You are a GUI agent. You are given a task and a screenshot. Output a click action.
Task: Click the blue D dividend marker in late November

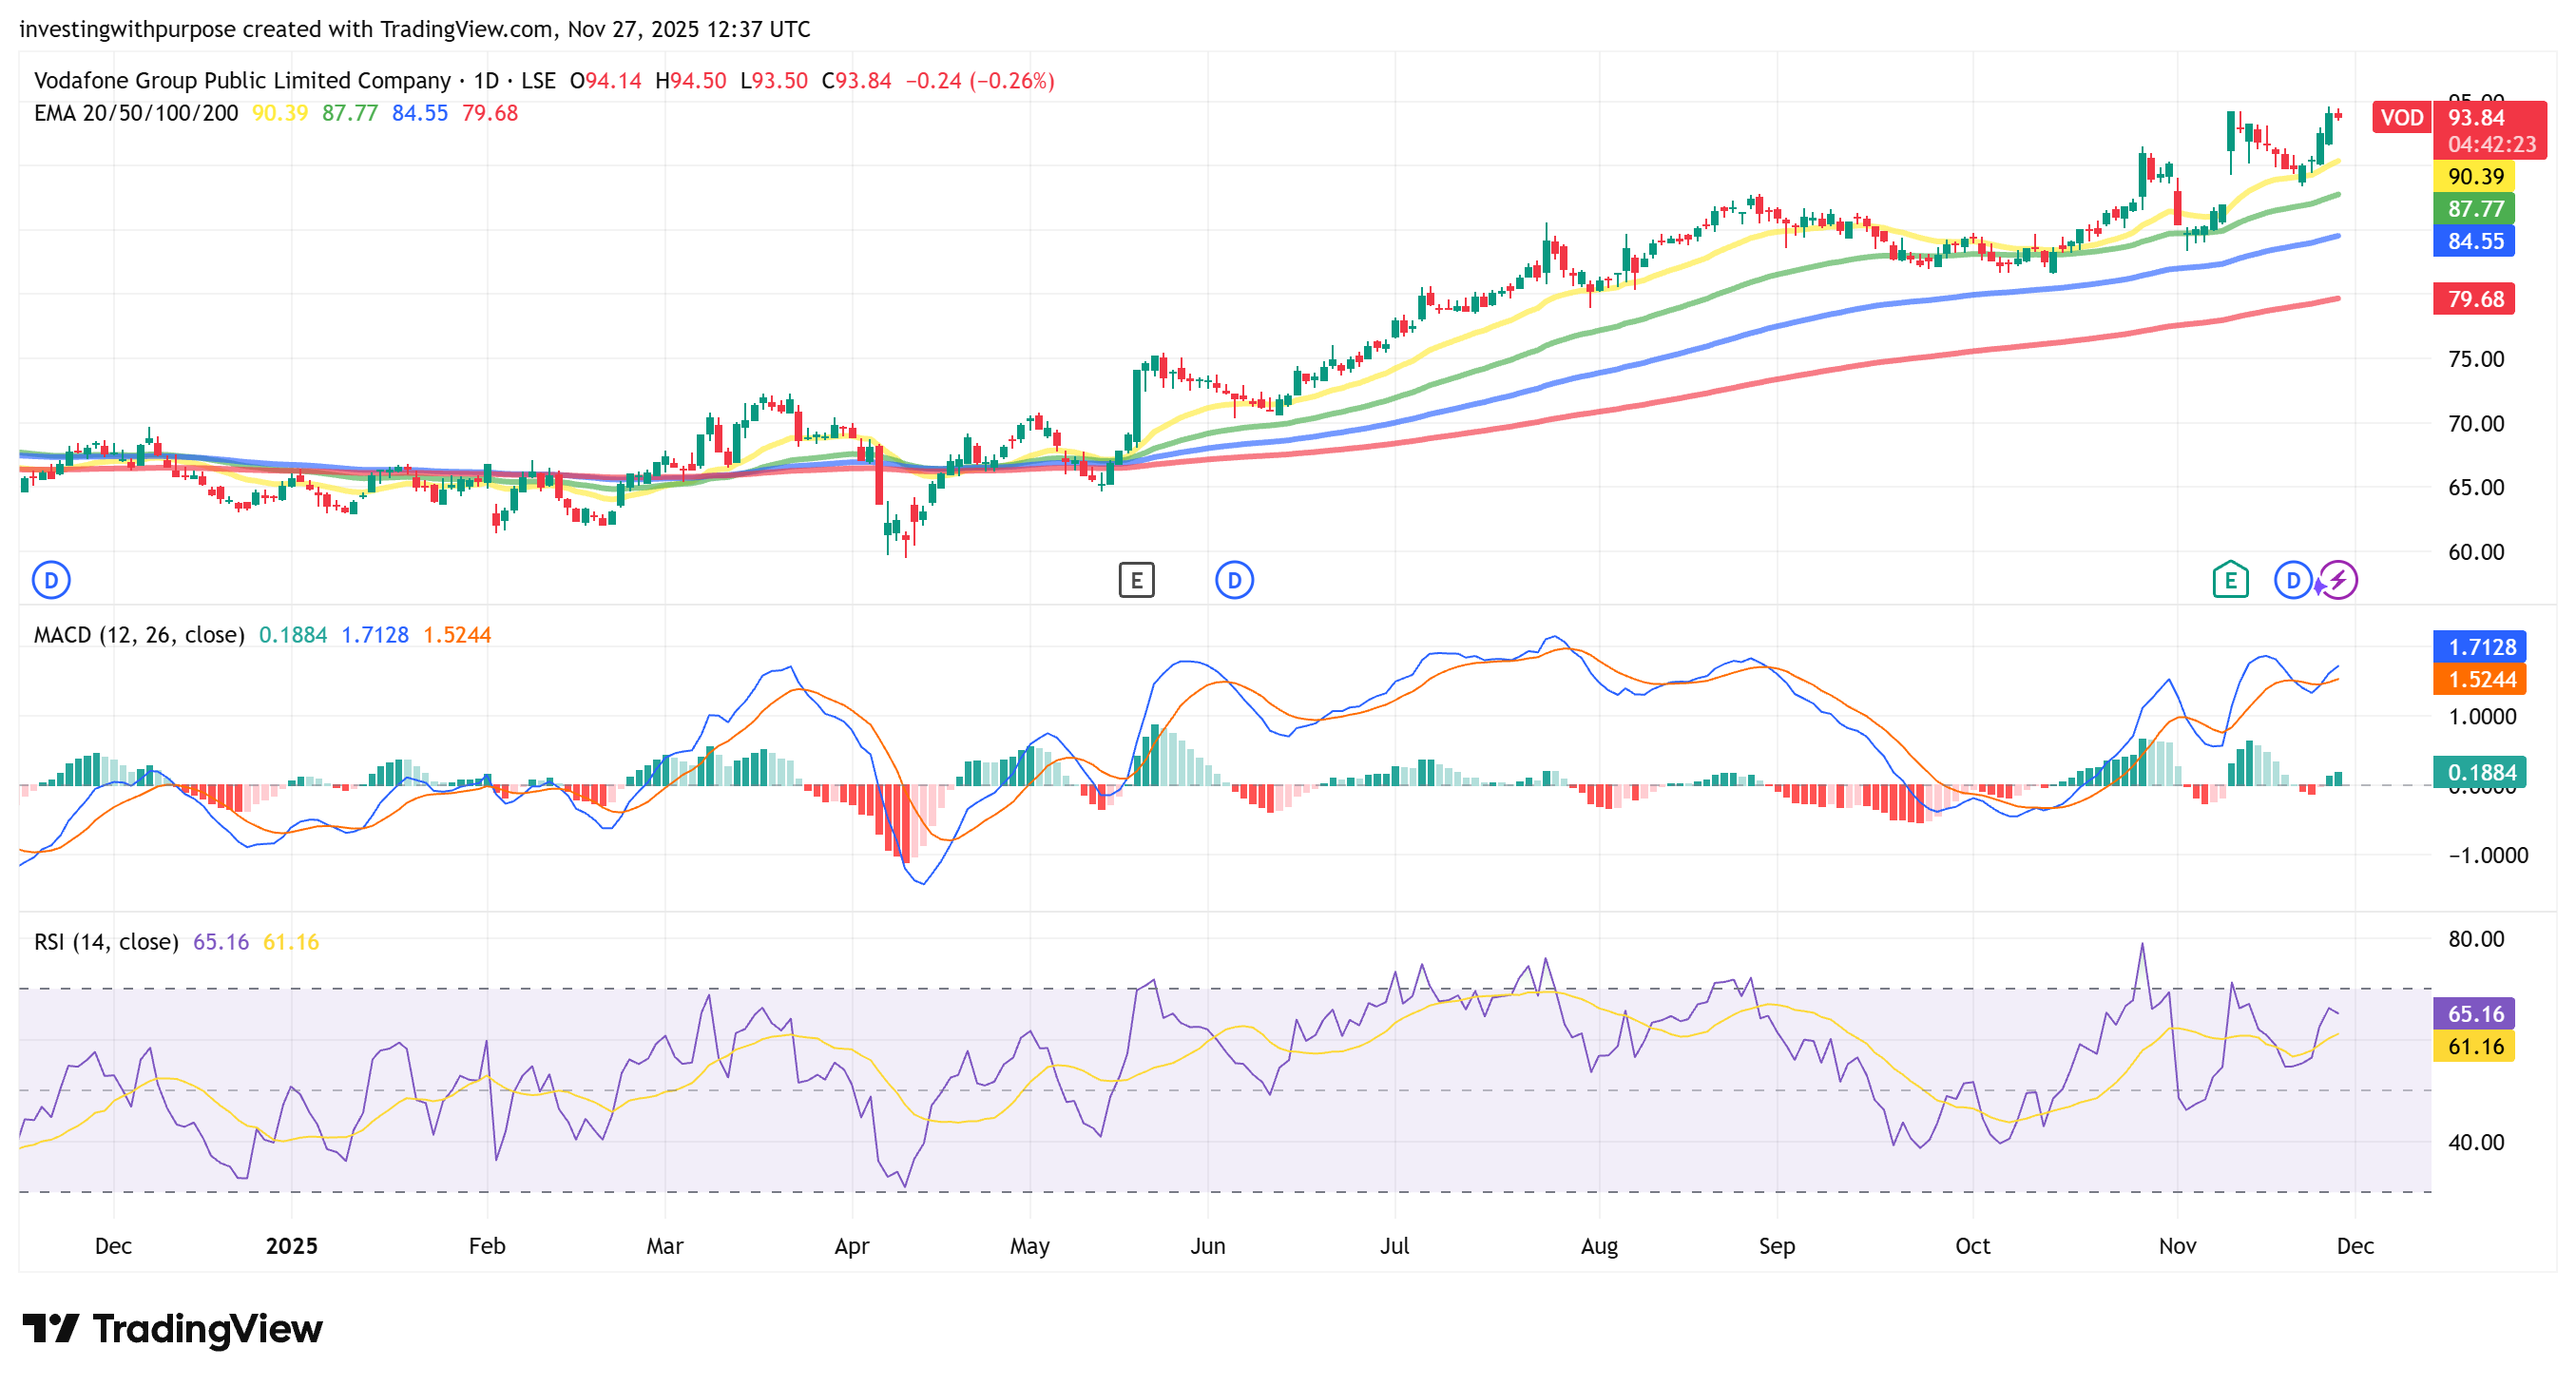pos(2292,580)
